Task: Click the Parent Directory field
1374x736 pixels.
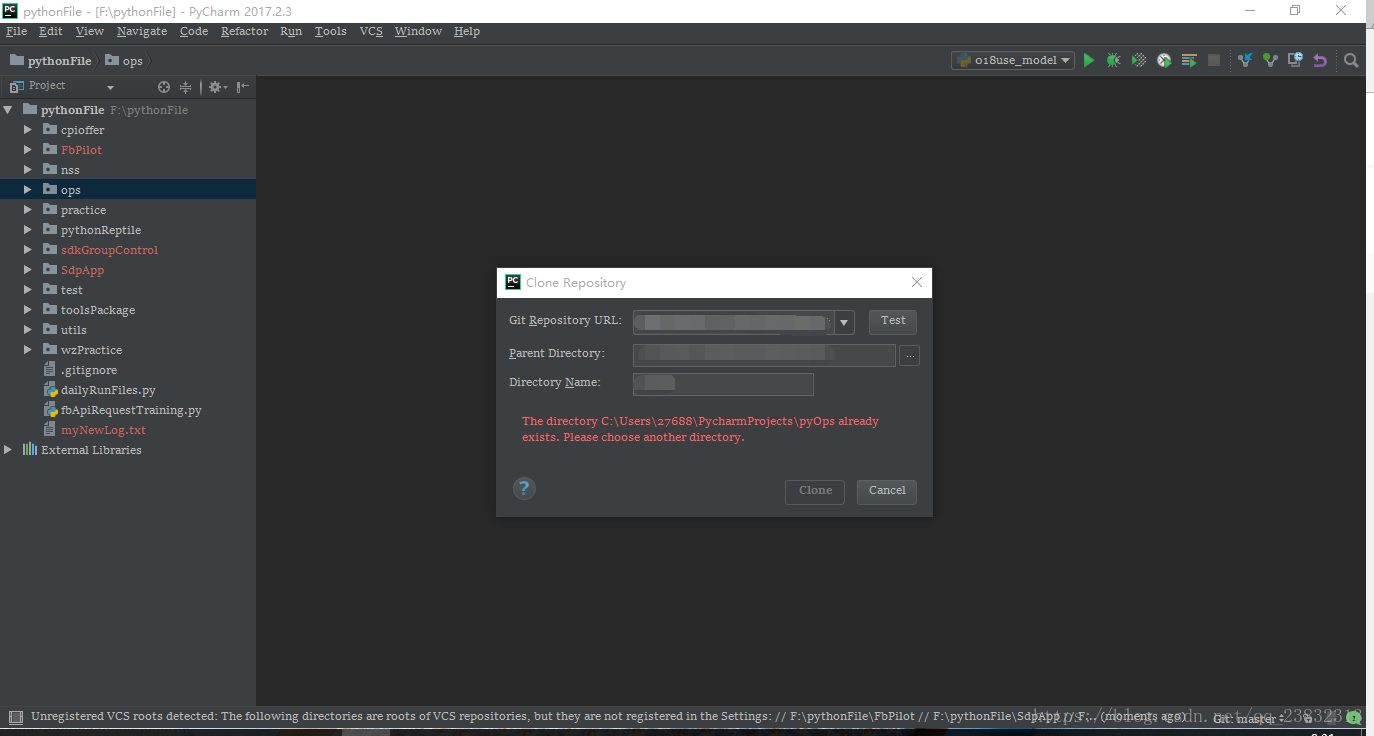Action: 764,355
